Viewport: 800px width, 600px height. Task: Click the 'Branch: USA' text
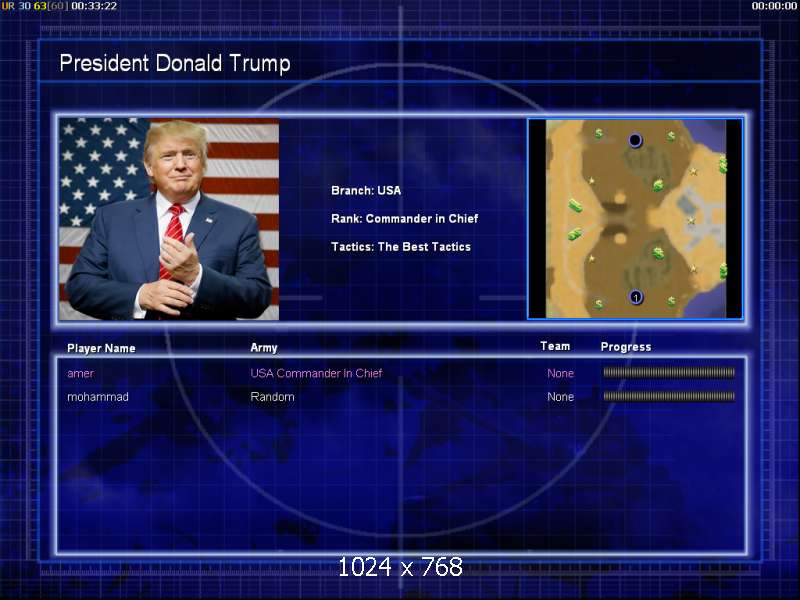point(366,191)
